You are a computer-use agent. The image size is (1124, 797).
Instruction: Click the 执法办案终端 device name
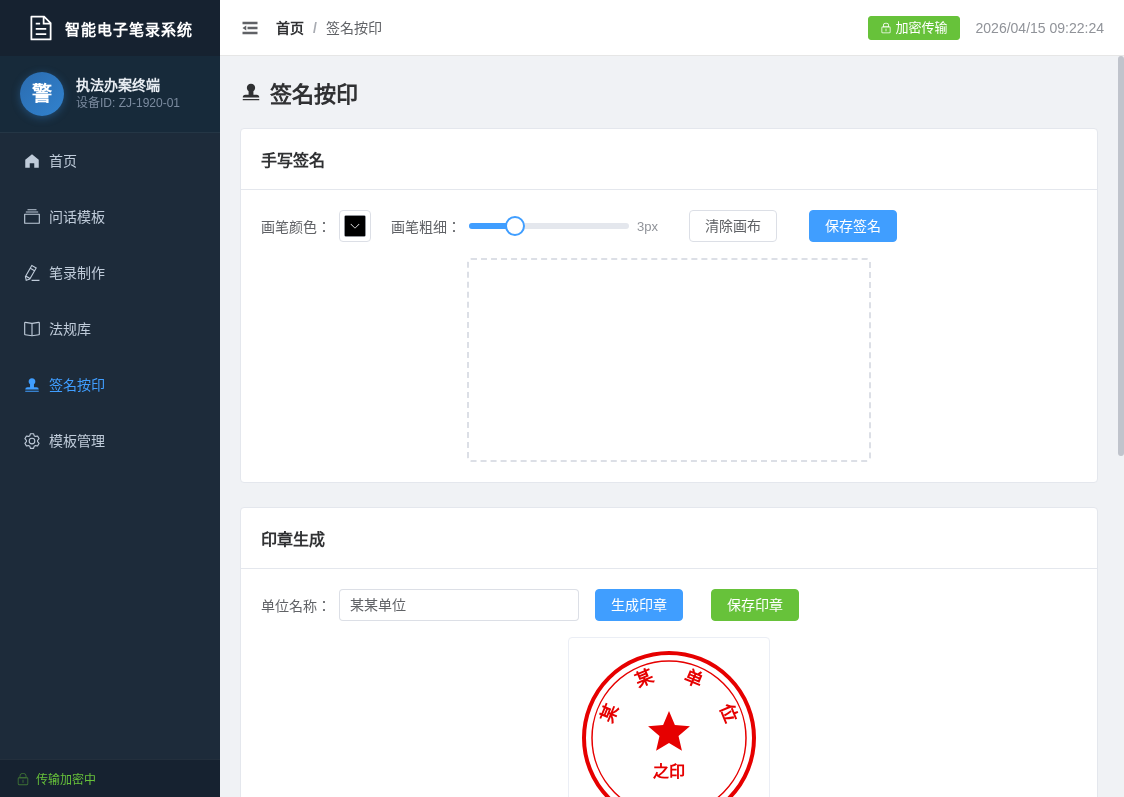tap(118, 85)
